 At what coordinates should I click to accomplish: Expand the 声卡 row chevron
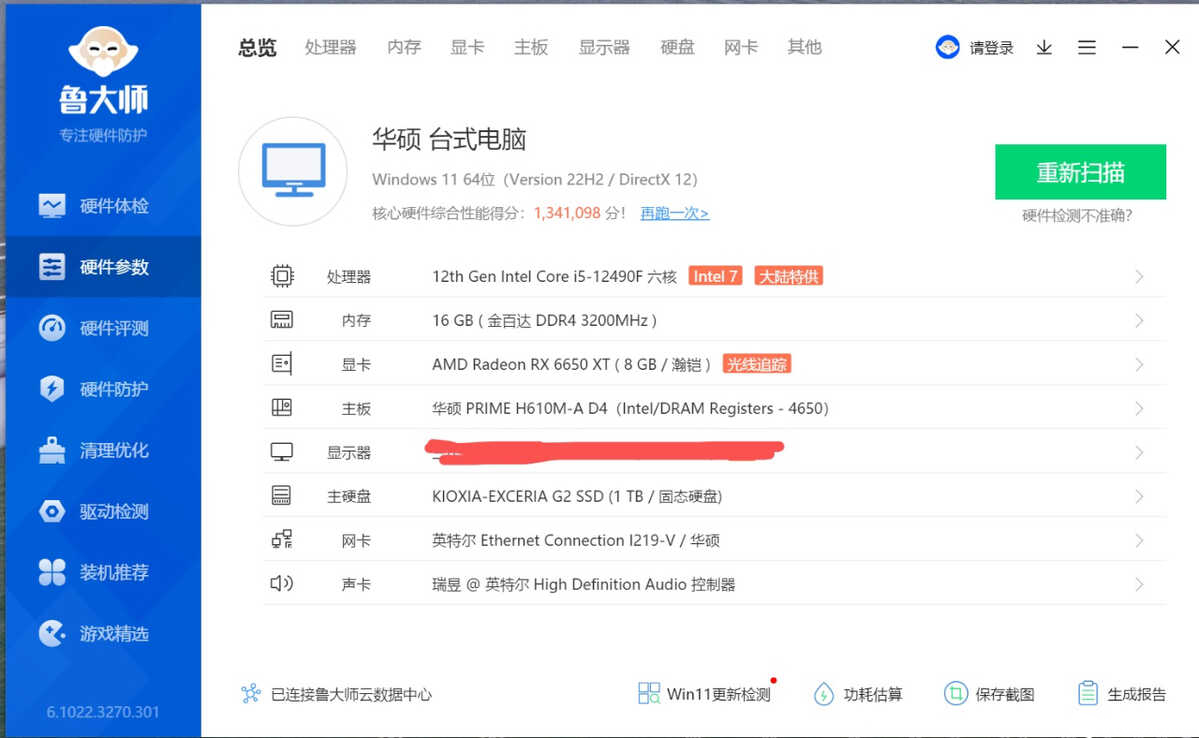tap(1139, 584)
